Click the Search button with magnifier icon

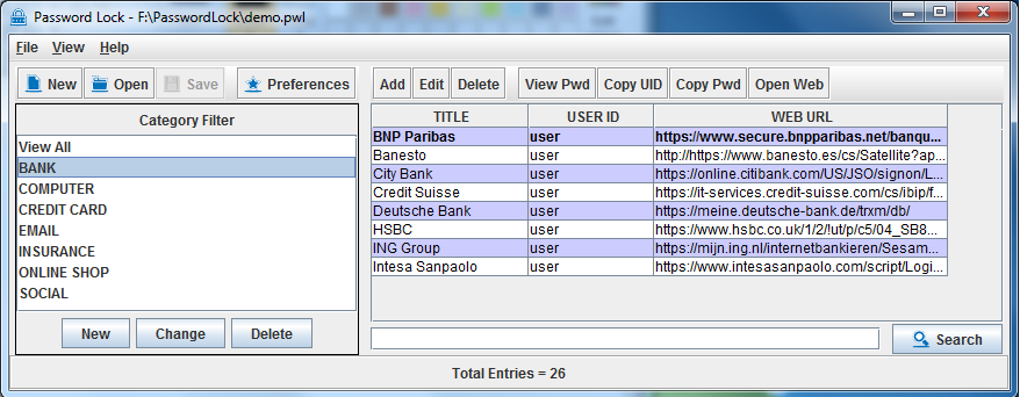pos(947,339)
